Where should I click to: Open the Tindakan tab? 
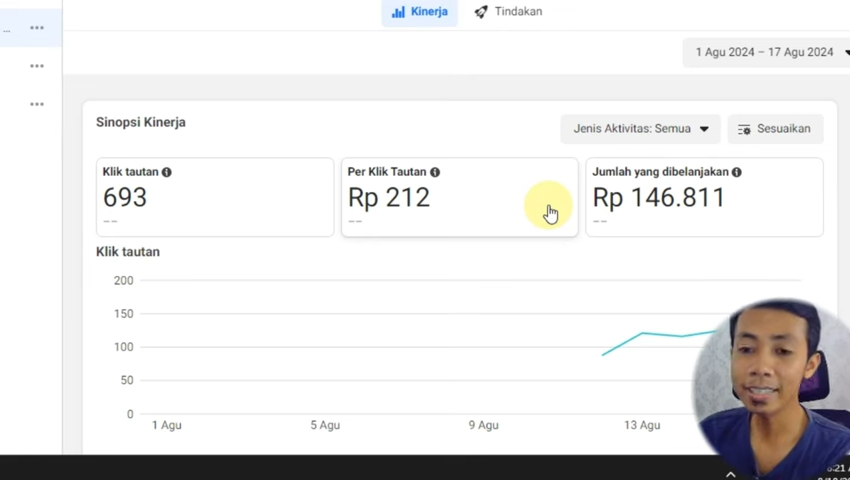pyautogui.click(x=508, y=12)
